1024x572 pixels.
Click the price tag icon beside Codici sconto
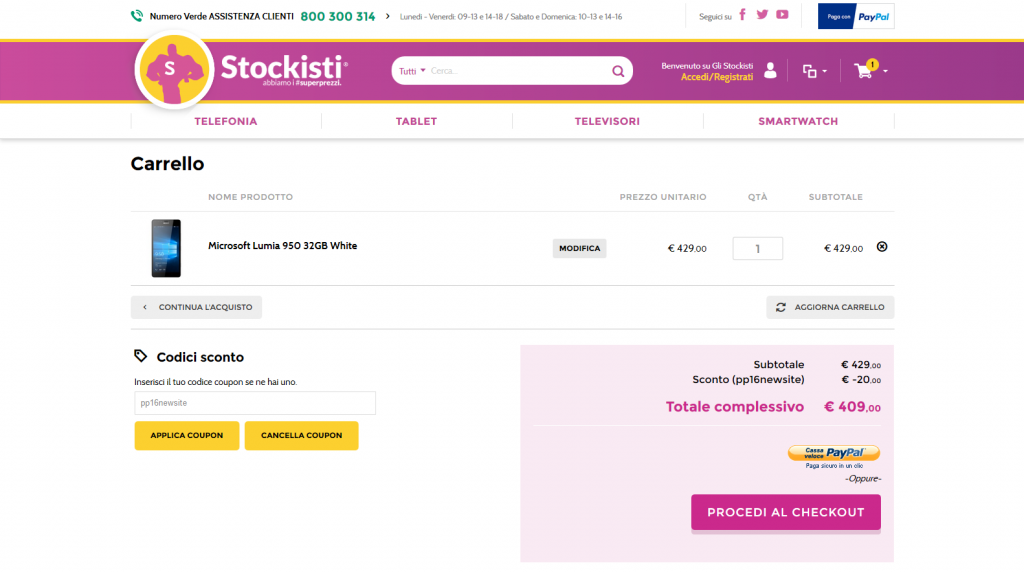pyautogui.click(x=140, y=356)
